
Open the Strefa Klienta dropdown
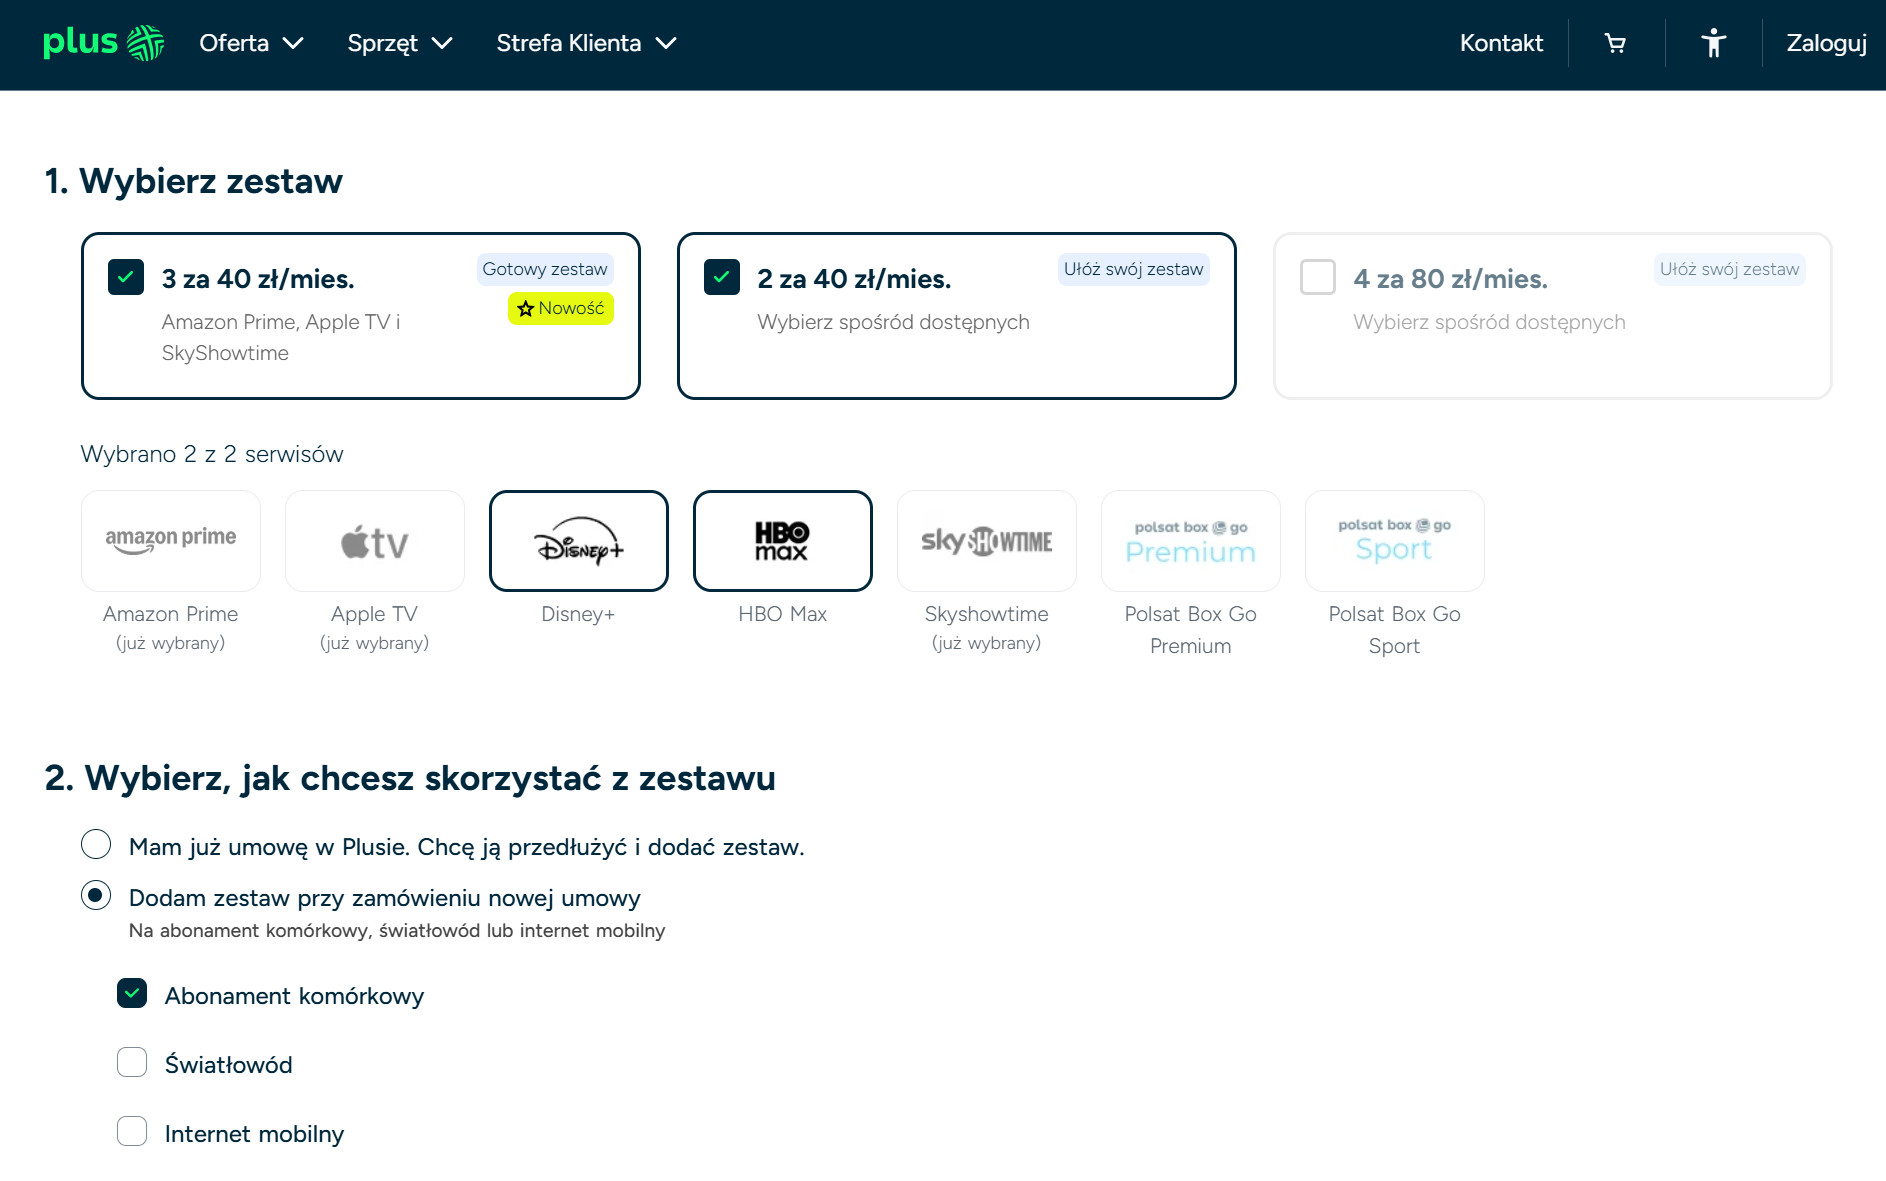pyautogui.click(x=586, y=43)
